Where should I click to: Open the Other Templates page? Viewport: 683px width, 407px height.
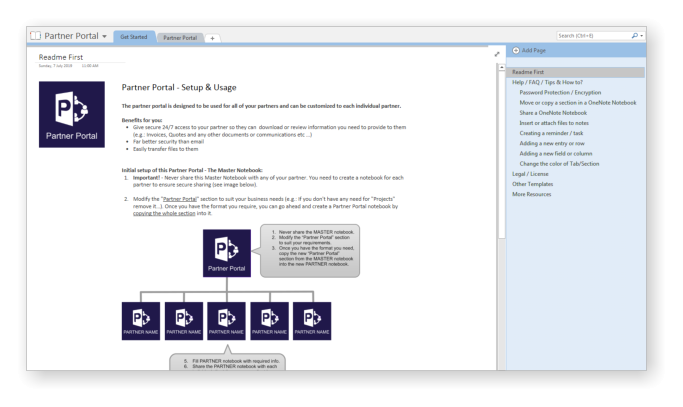click(x=532, y=184)
